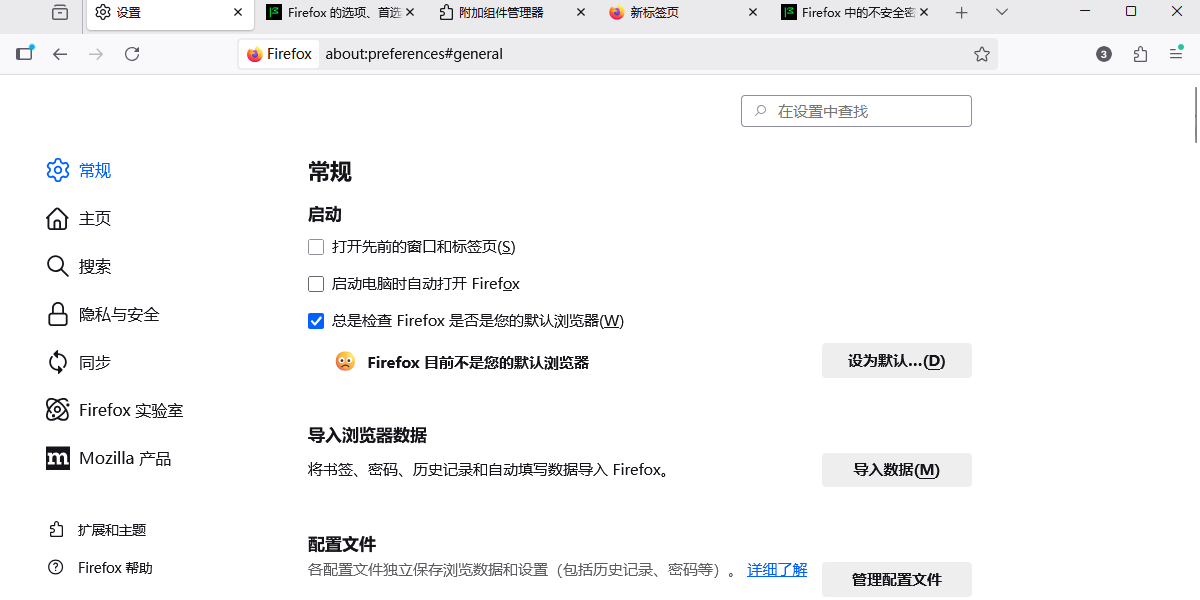Click the Firefox identity icon in address bar
1200x600 pixels.
[280, 54]
